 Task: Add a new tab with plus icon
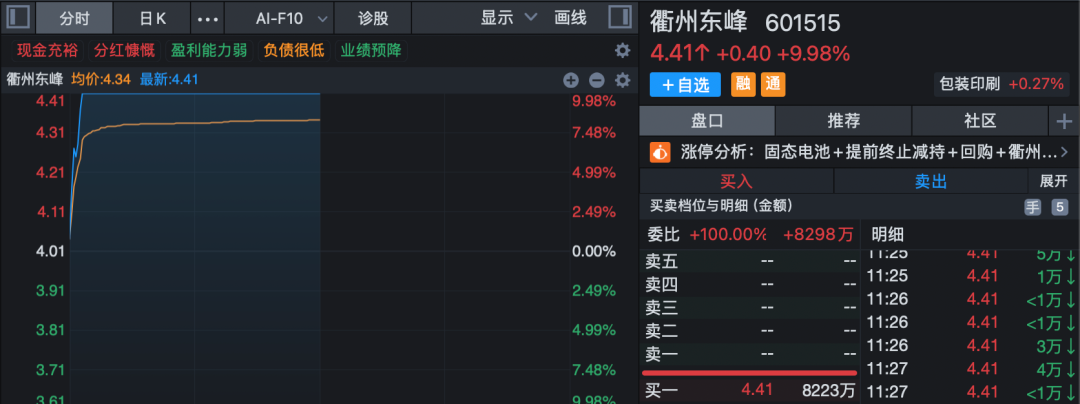[x=1063, y=121]
